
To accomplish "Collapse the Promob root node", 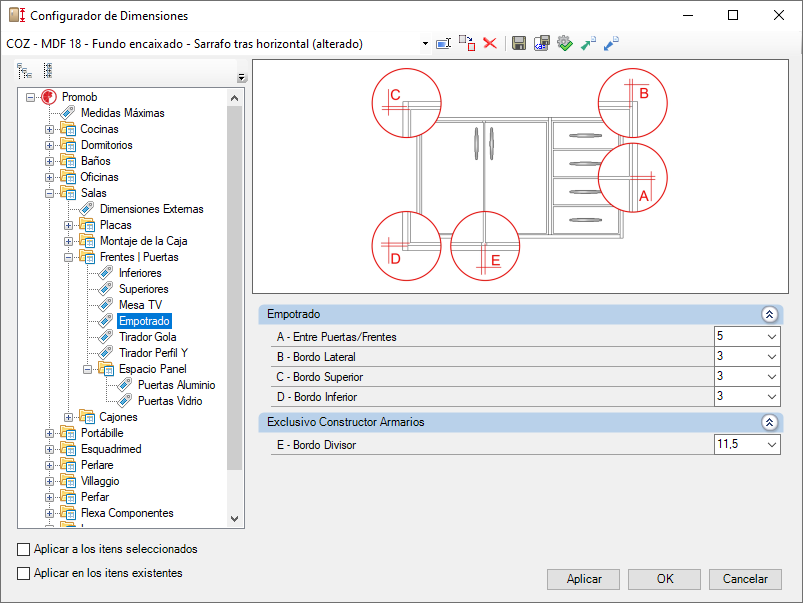I will (30, 97).
